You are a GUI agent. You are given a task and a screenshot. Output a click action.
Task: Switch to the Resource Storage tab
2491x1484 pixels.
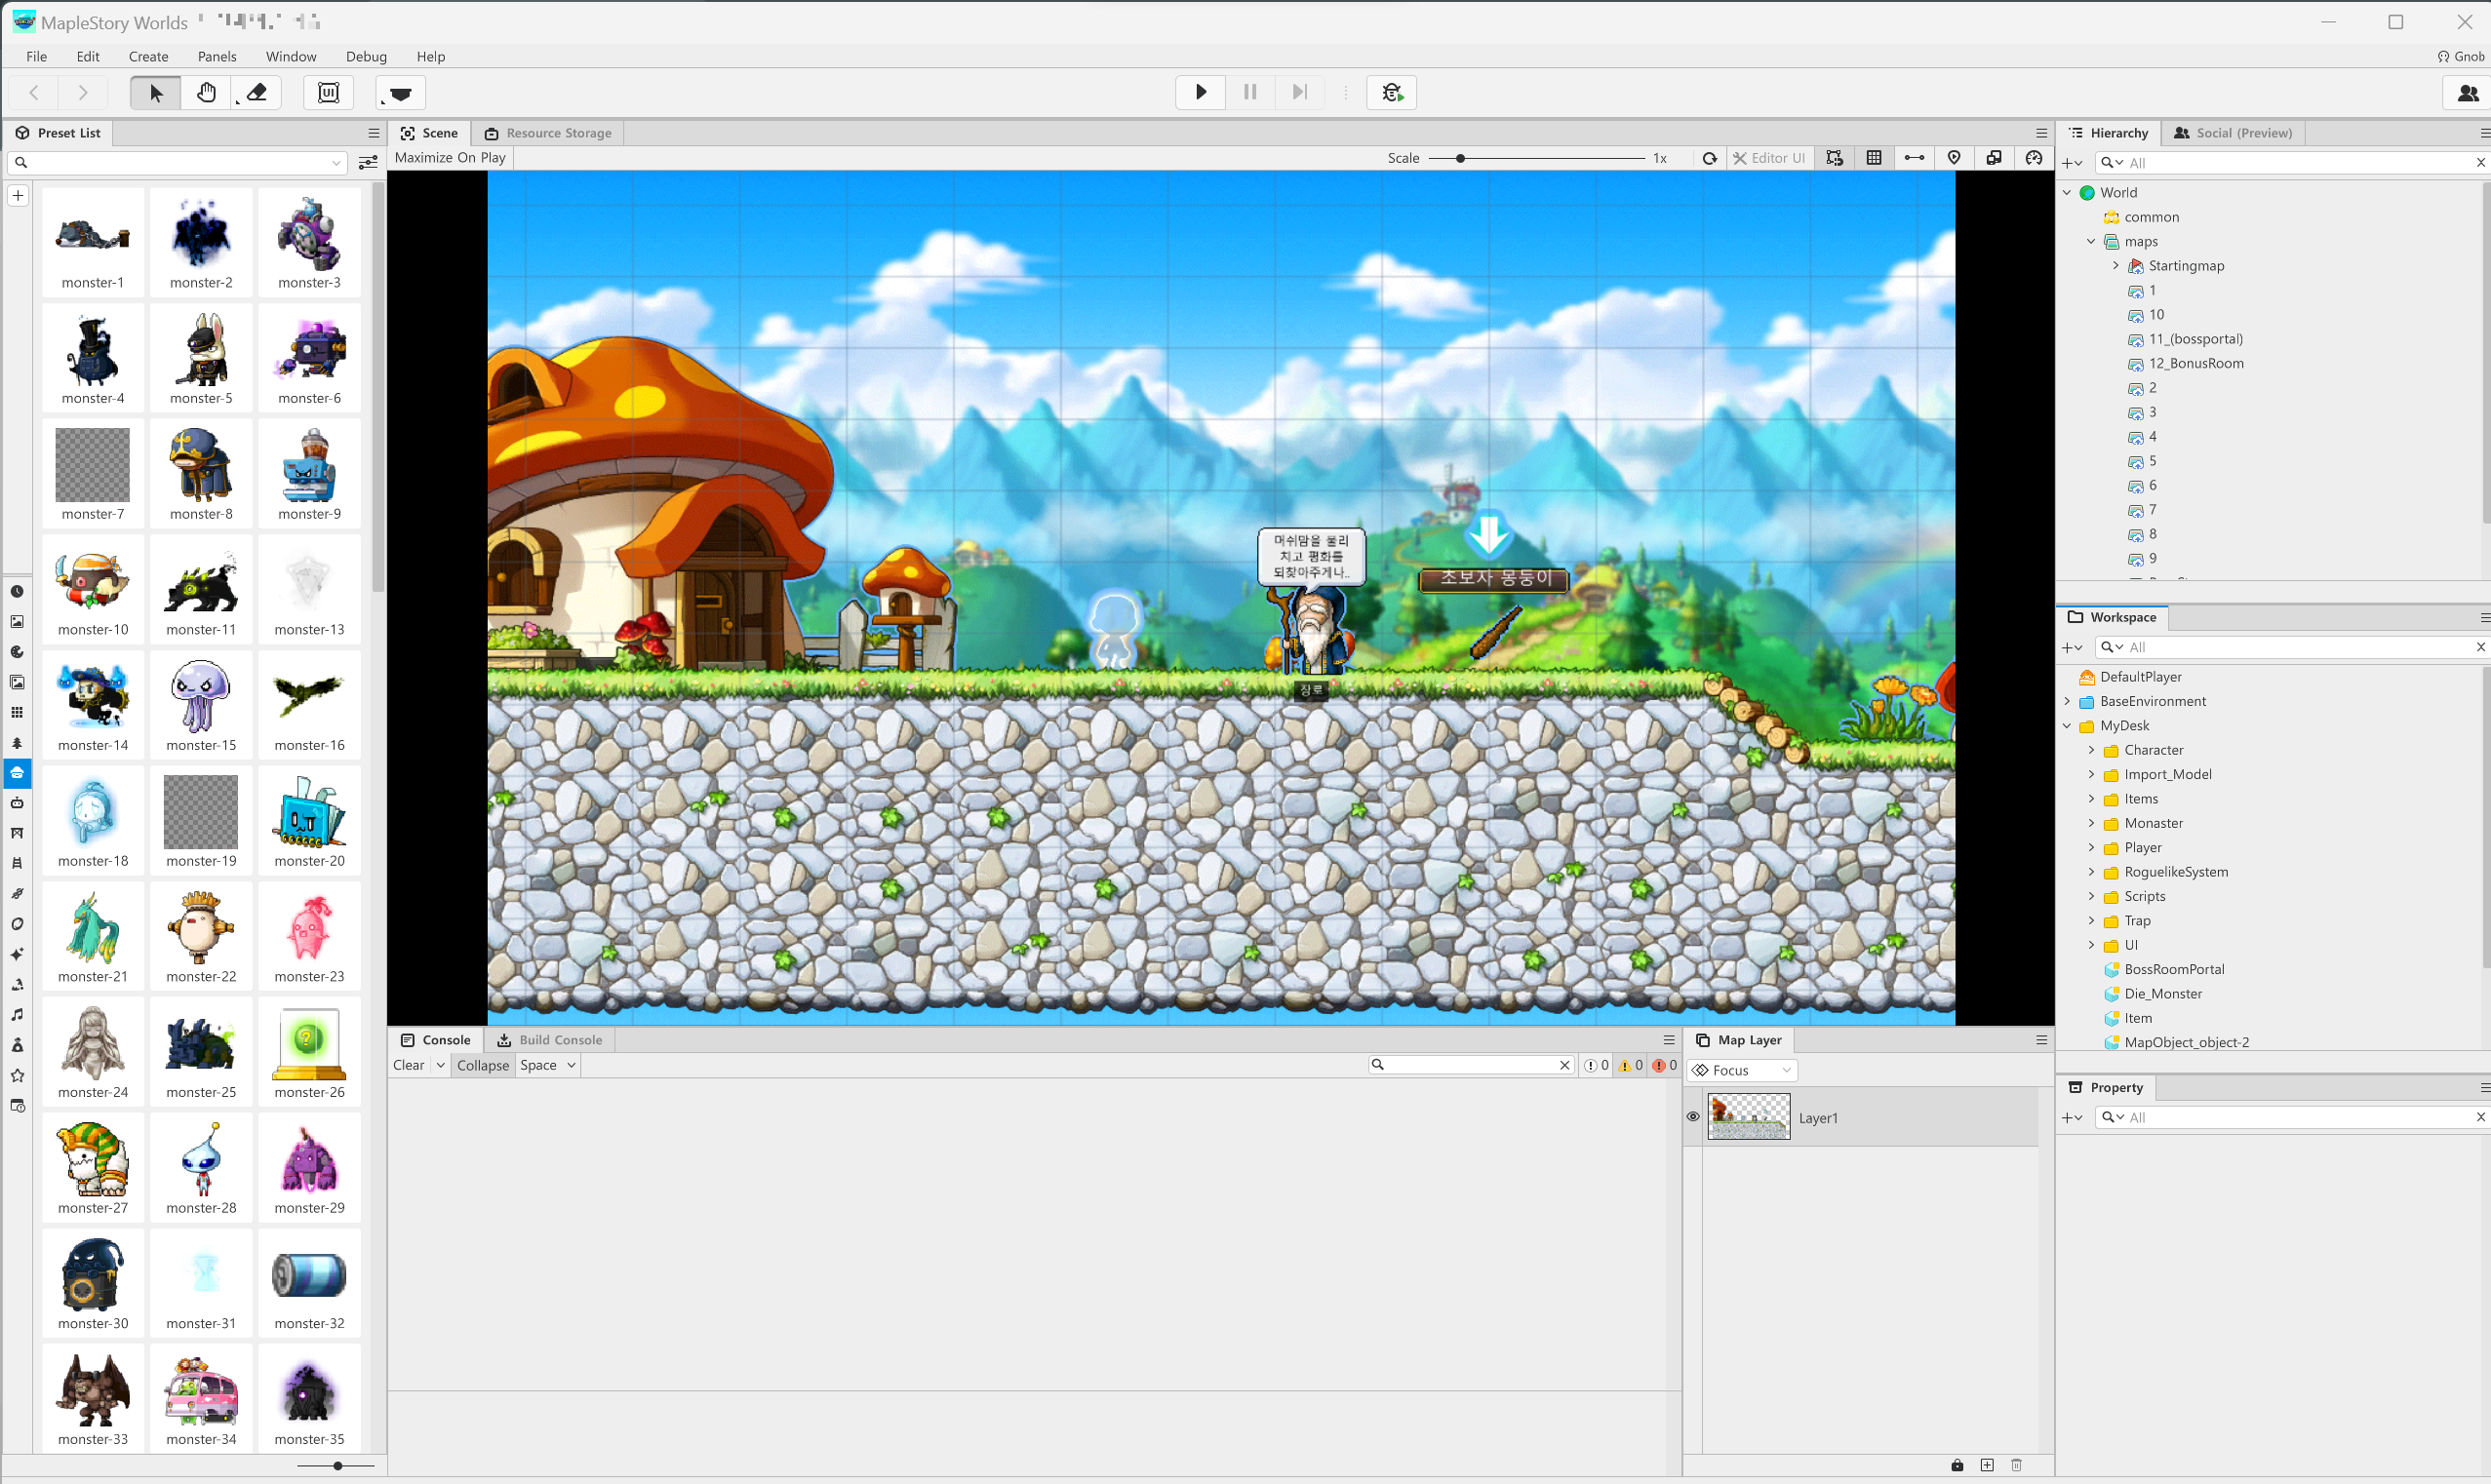click(548, 133)
